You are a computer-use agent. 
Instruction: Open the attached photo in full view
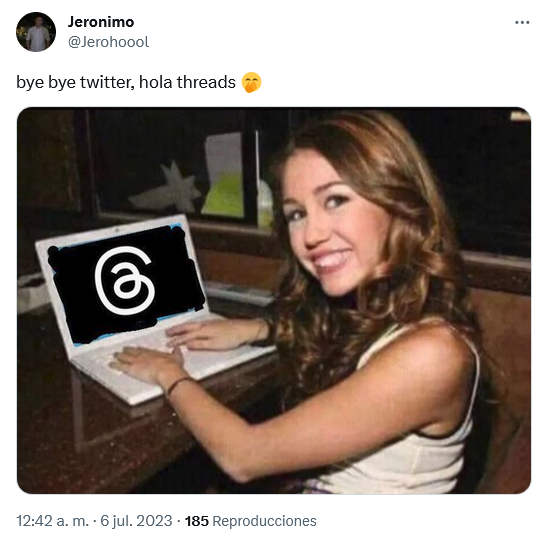[274, 300]
